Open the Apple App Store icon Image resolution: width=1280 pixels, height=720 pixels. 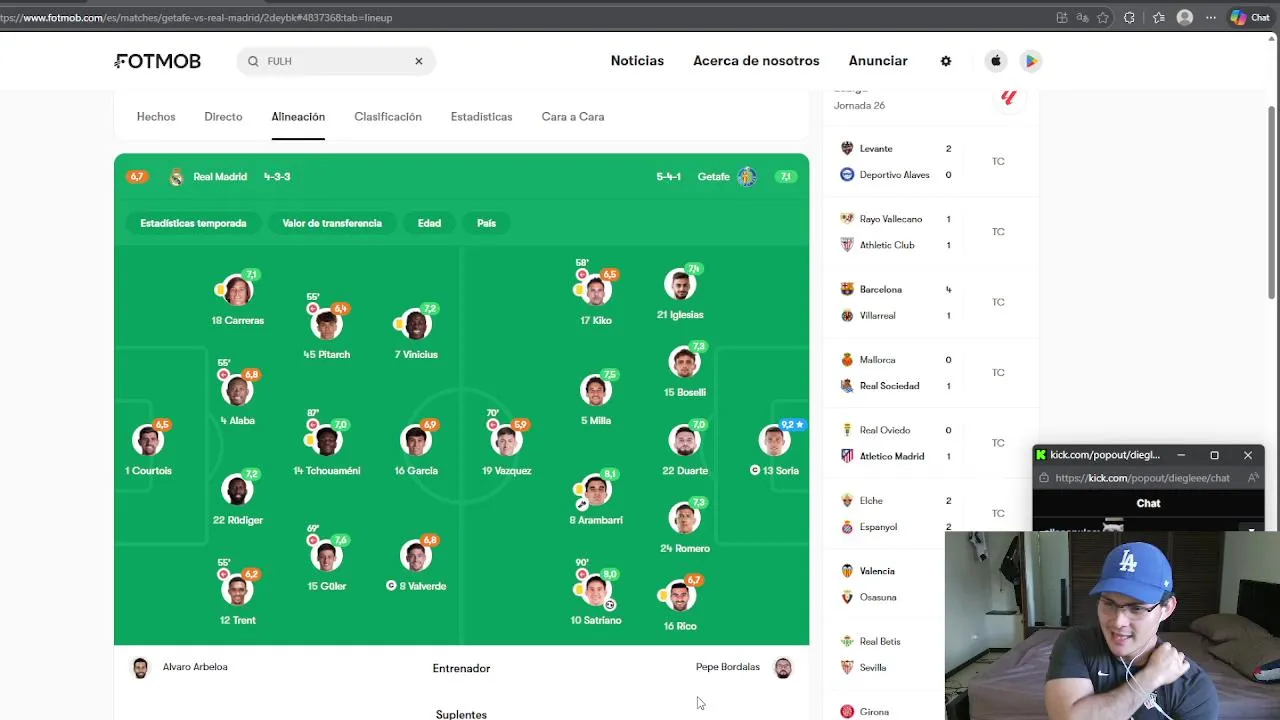(x=996, y=61)
